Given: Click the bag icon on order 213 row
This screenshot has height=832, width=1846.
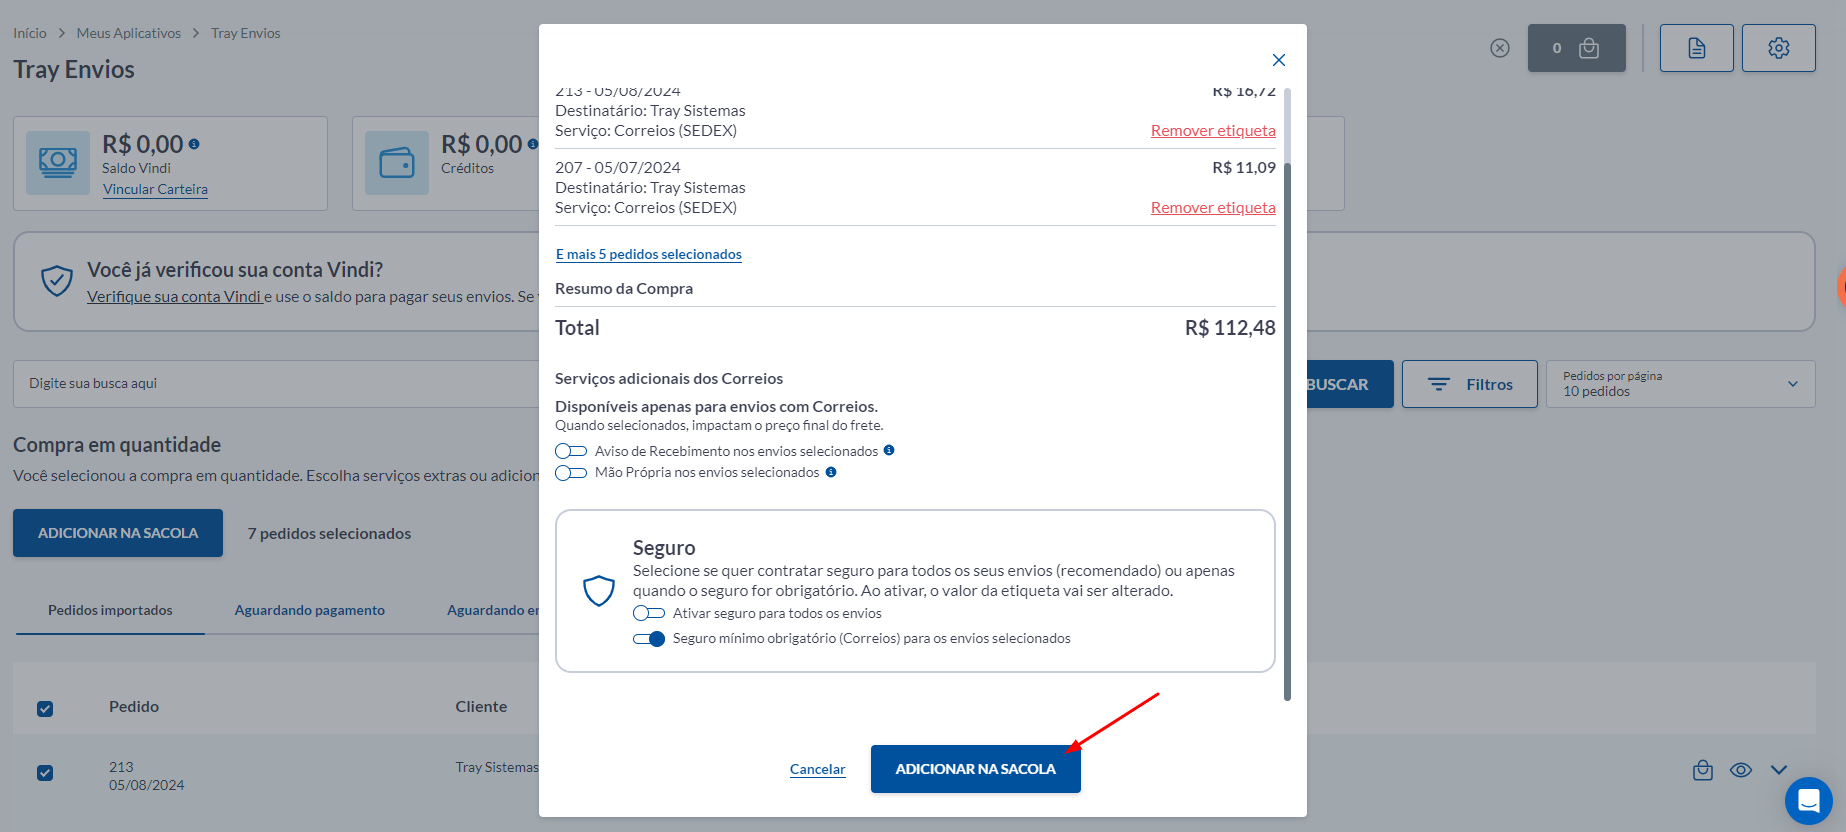Looking at the screenshot, I should click(1702, 770).
